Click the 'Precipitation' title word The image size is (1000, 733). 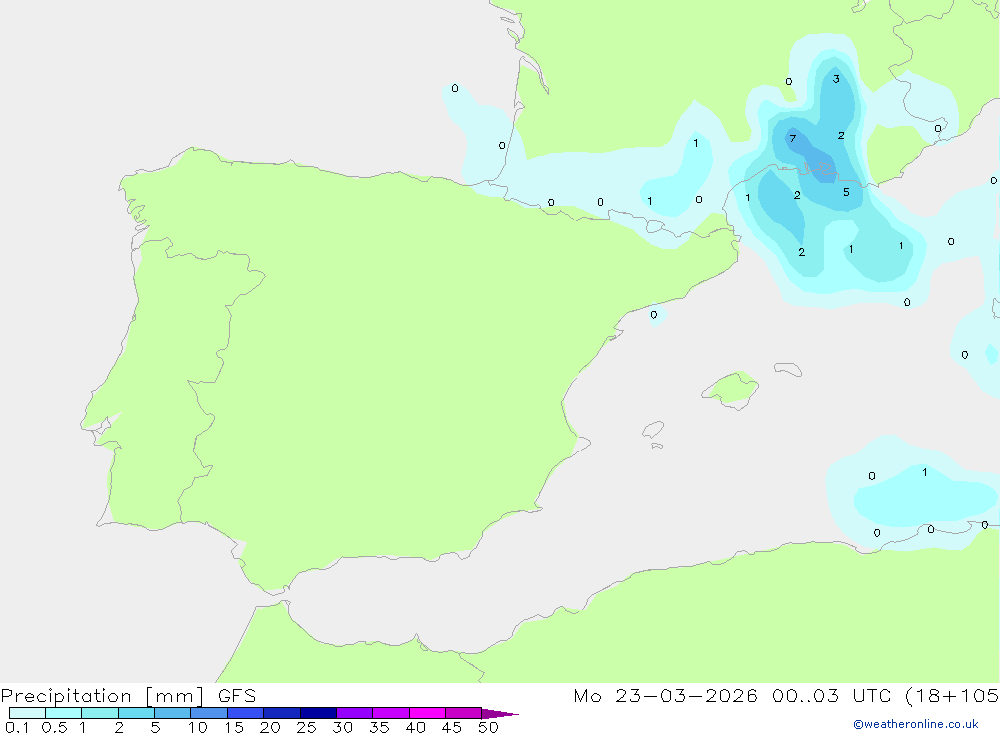click(x=66, y=695)
